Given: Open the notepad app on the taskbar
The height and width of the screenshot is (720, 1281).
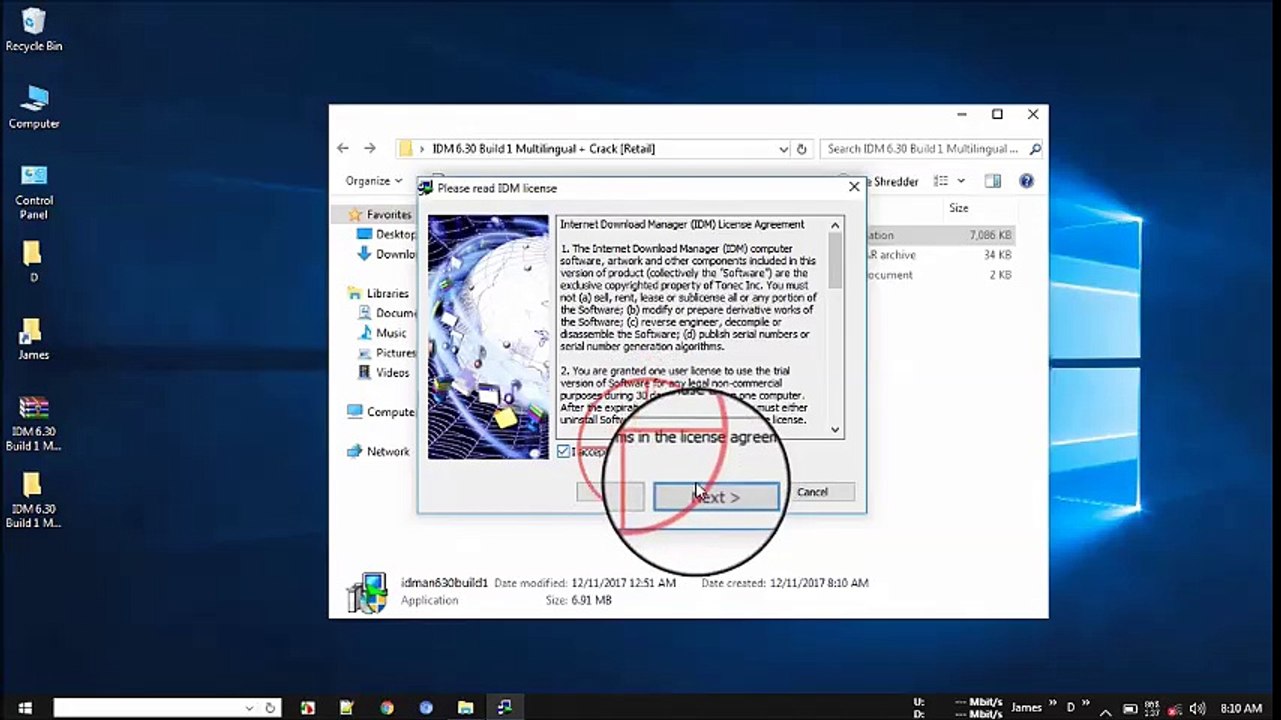Looking at the screenshot, I should coord(346,708).
